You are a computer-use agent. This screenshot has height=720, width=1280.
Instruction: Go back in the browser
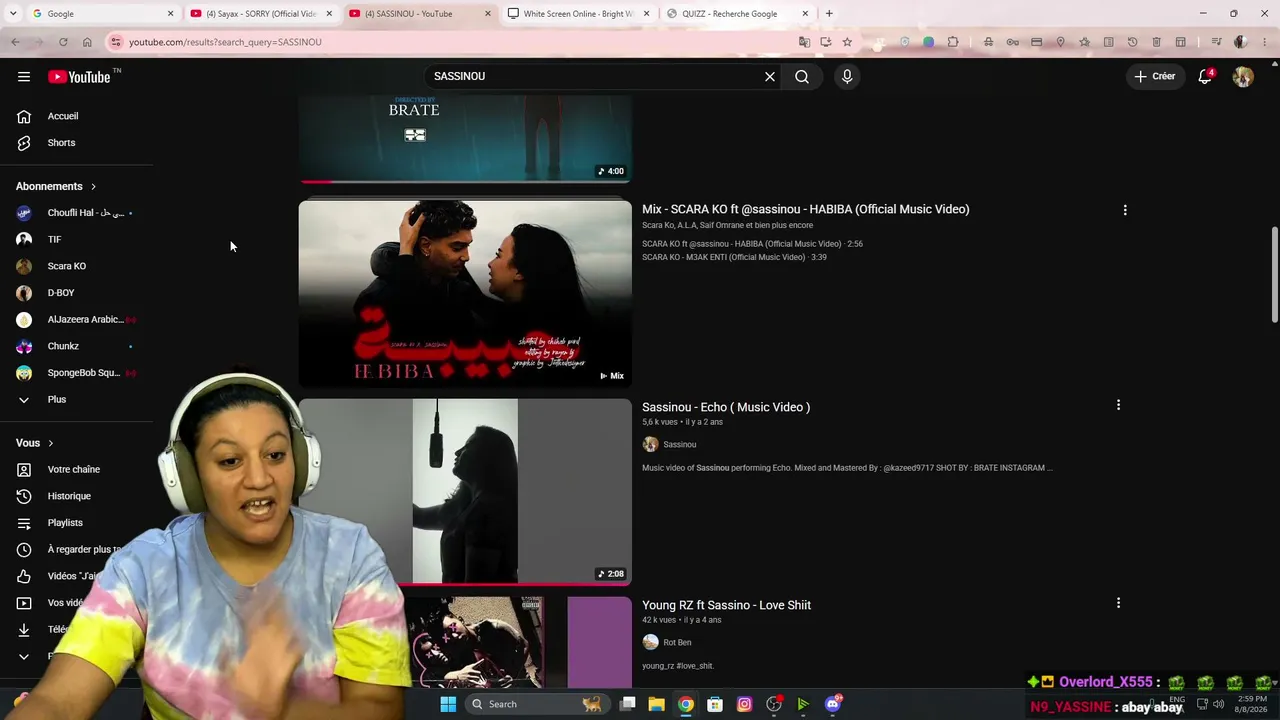[x=15, y=42]
